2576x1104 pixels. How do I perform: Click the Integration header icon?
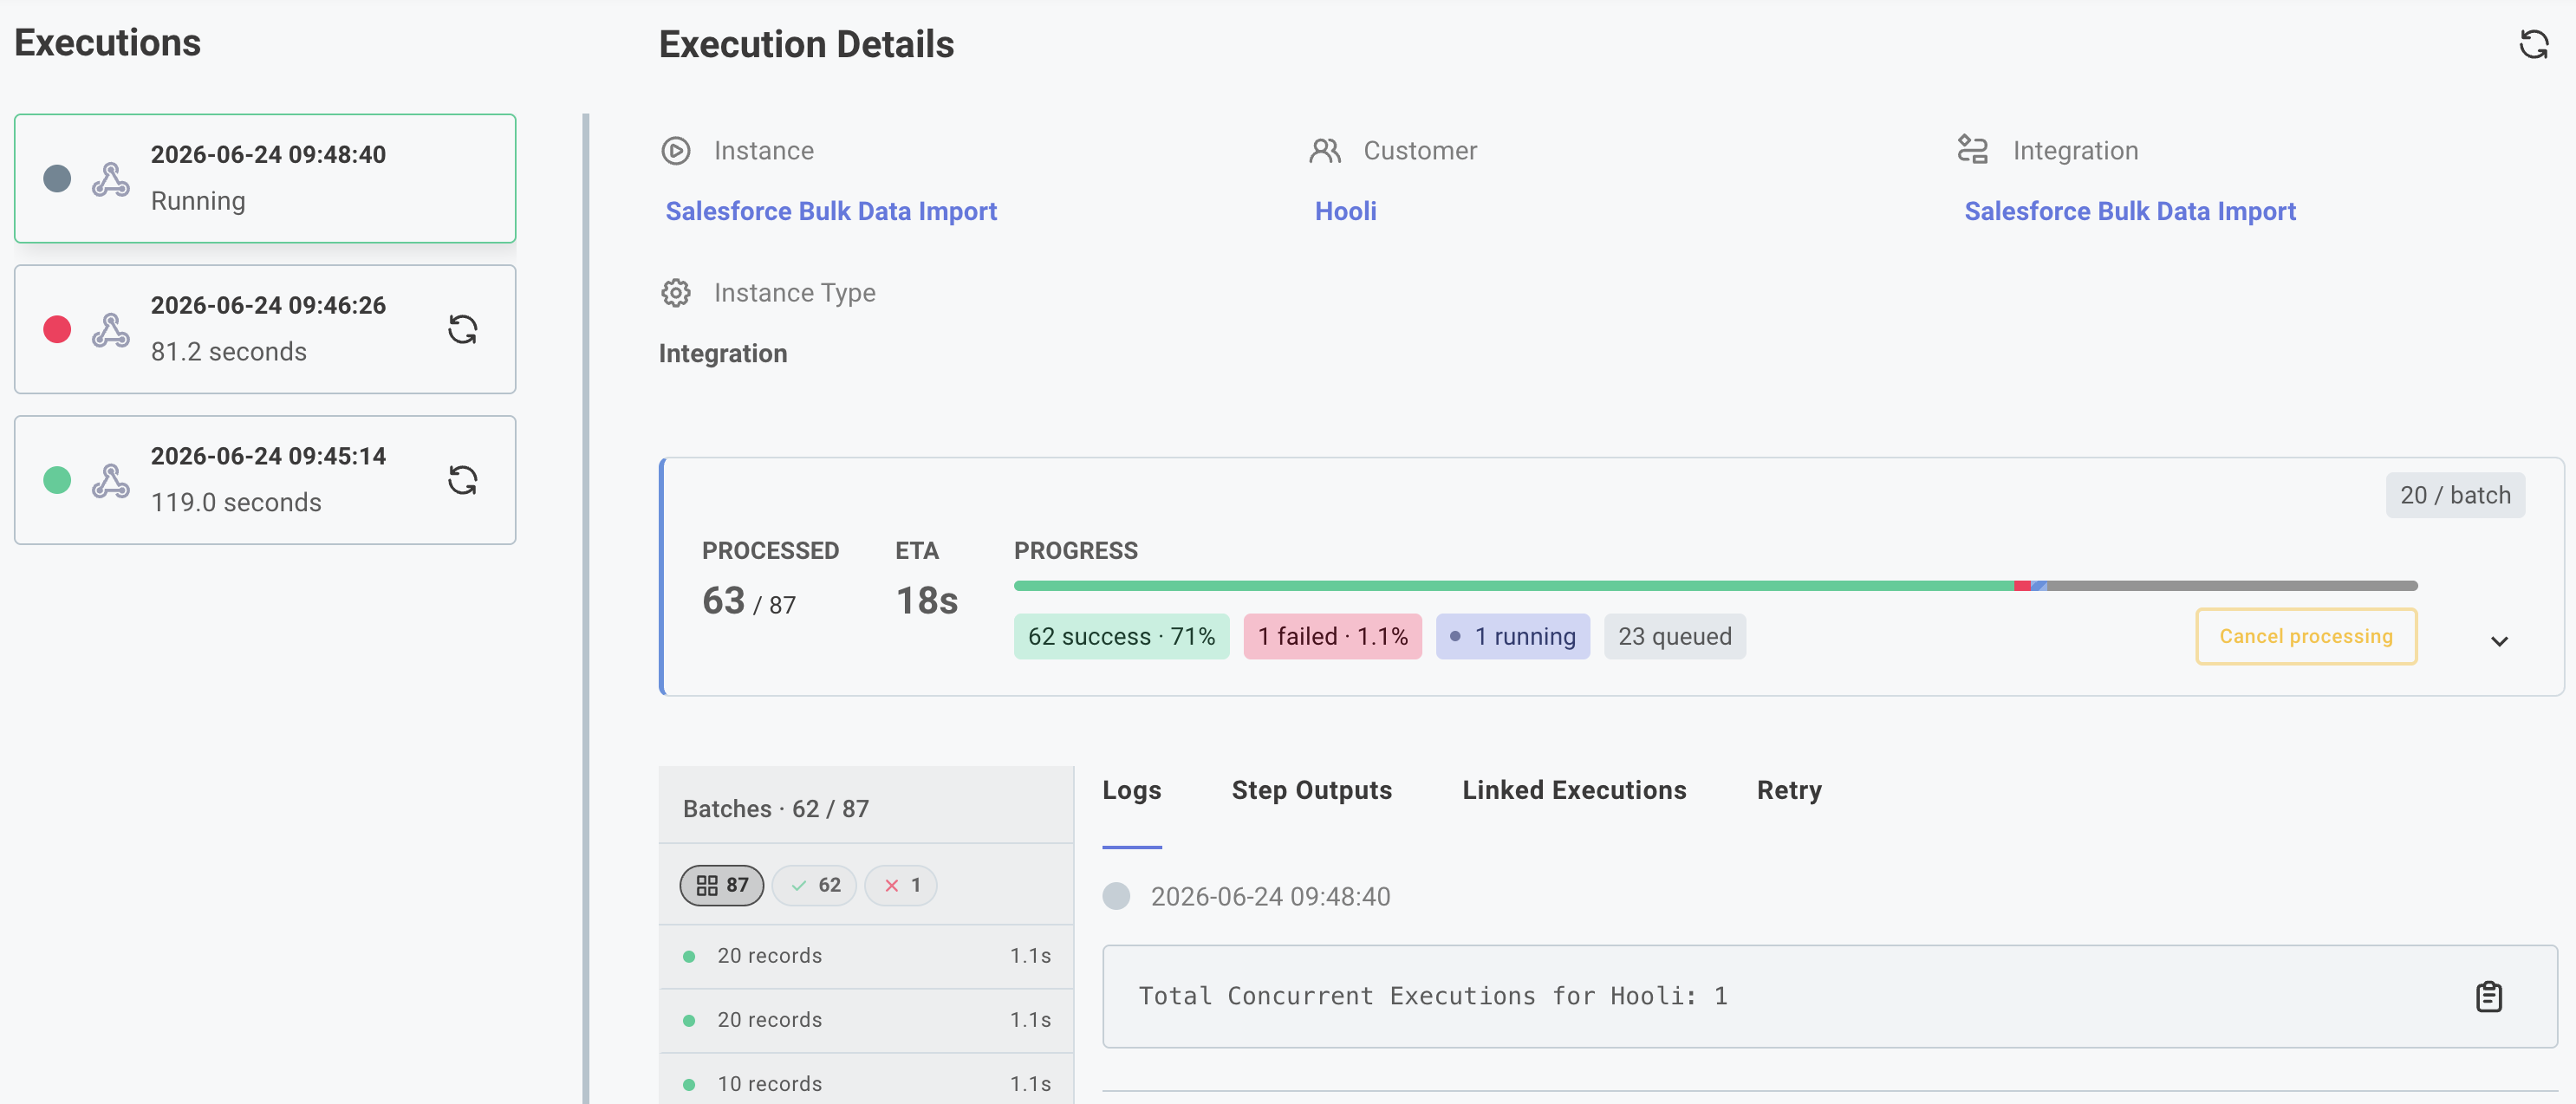click(1973, 150)
